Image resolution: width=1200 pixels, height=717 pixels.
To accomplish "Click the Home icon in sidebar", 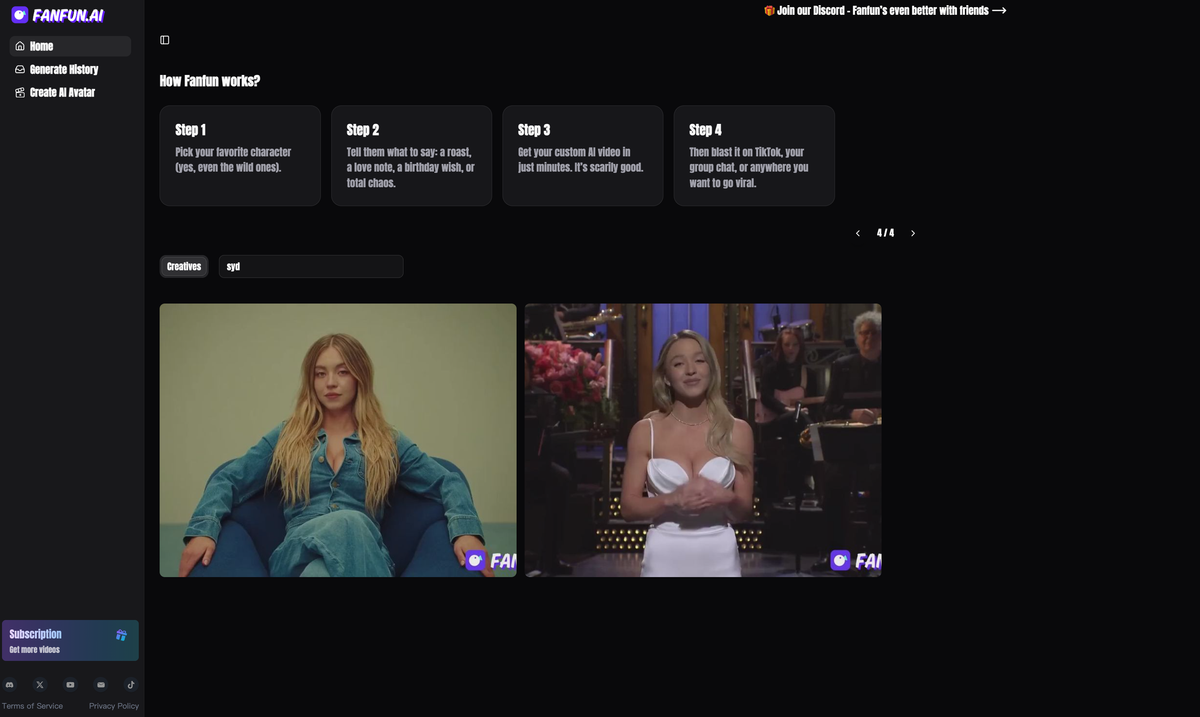I will (x=20, y=45).
